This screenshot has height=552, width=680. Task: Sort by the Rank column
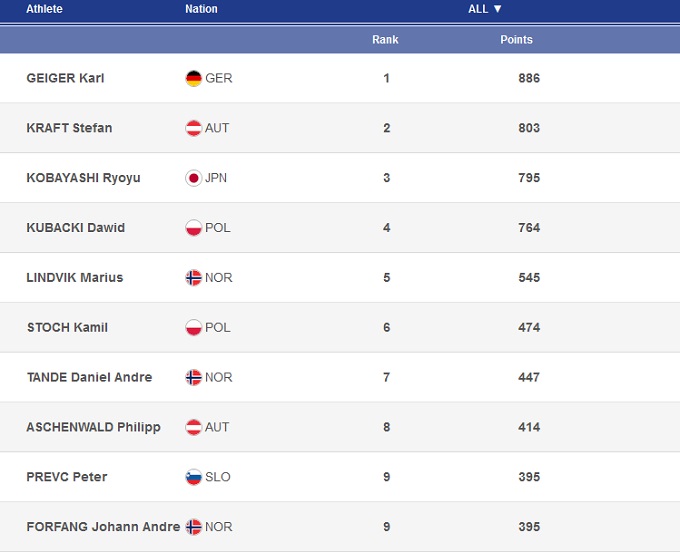pyautogui.click(x=385, y=40)
